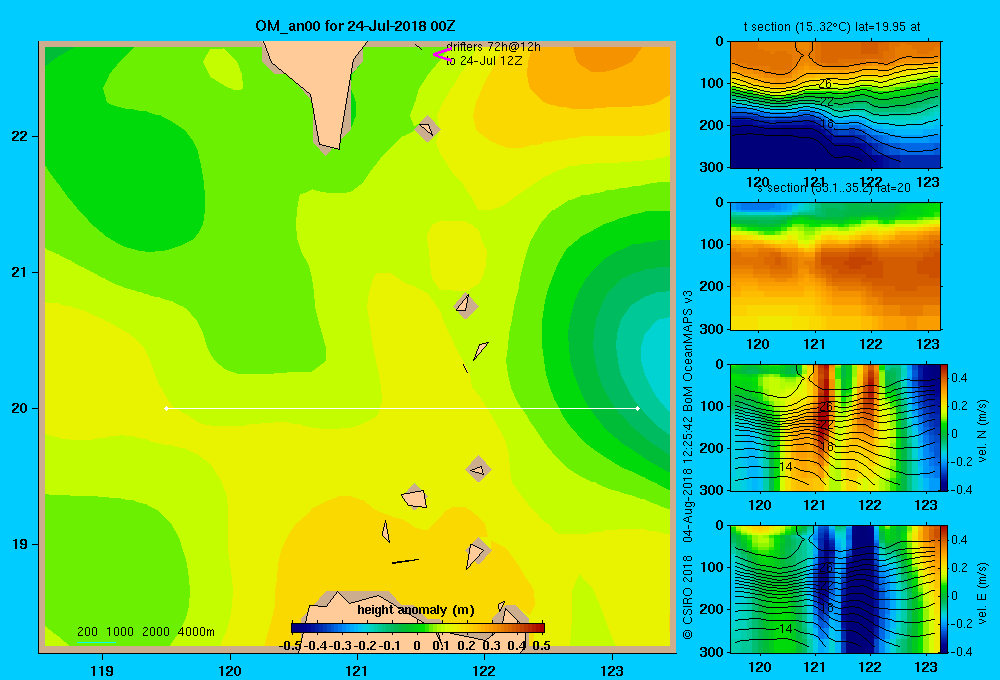The image size is (1000, 680).
Task: Click the main map's 123 longitude label
Action: click(612, 670)
